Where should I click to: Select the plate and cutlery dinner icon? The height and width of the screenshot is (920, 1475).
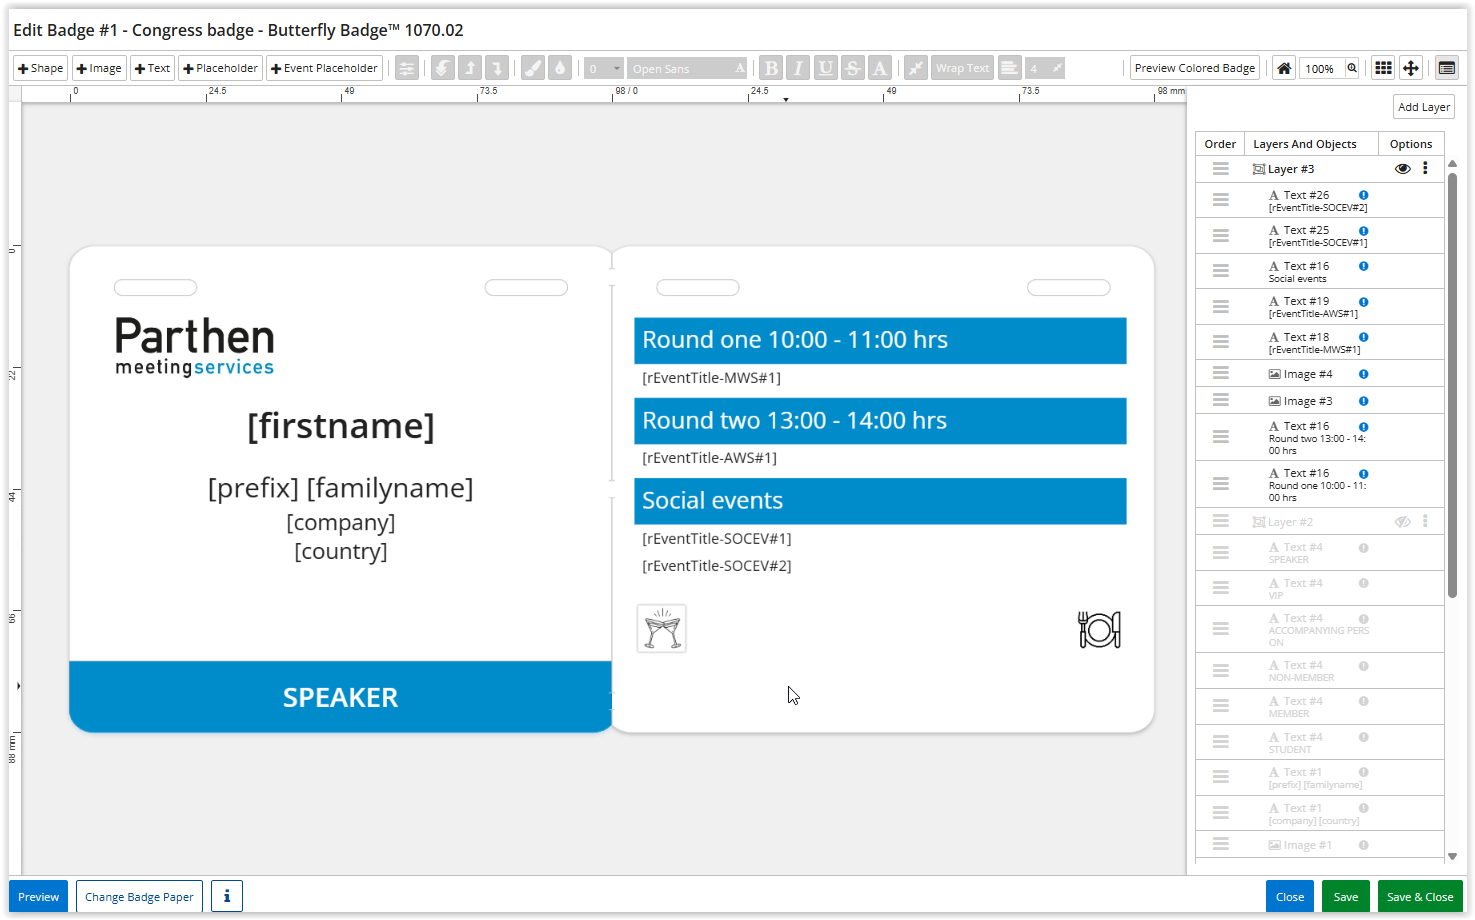[1099, 629]
